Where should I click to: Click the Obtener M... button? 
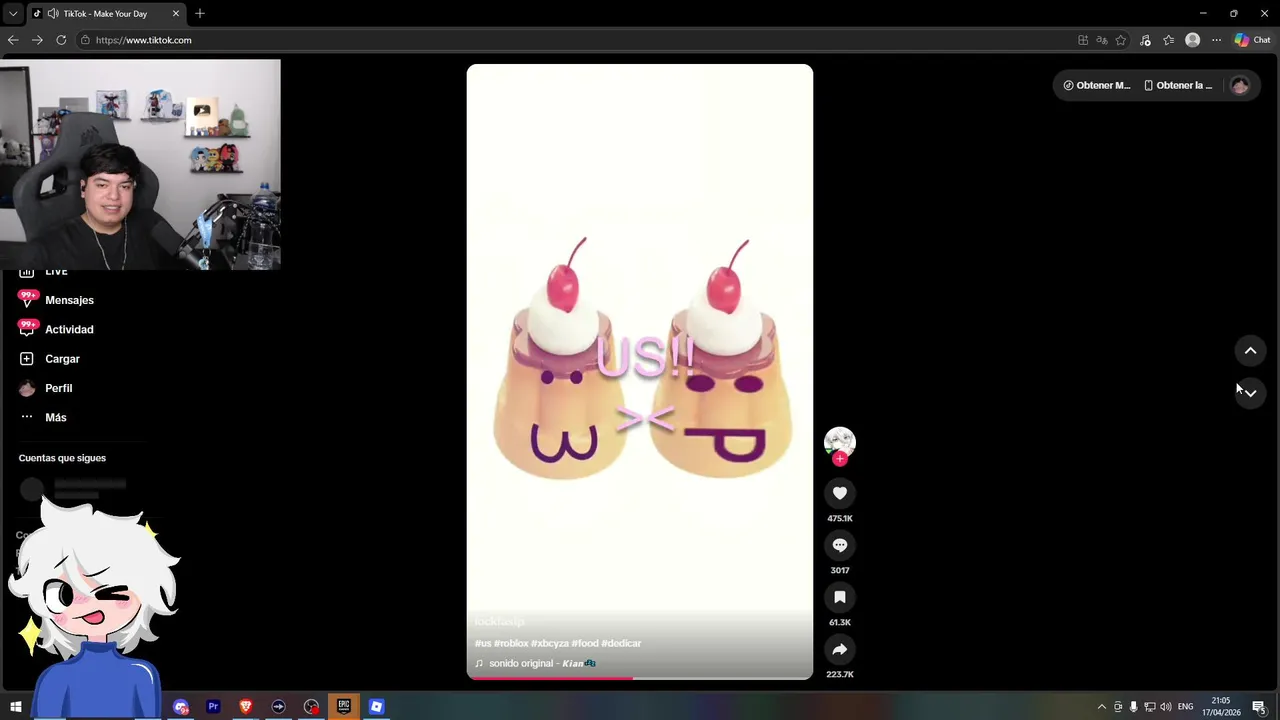point(1097,85)
